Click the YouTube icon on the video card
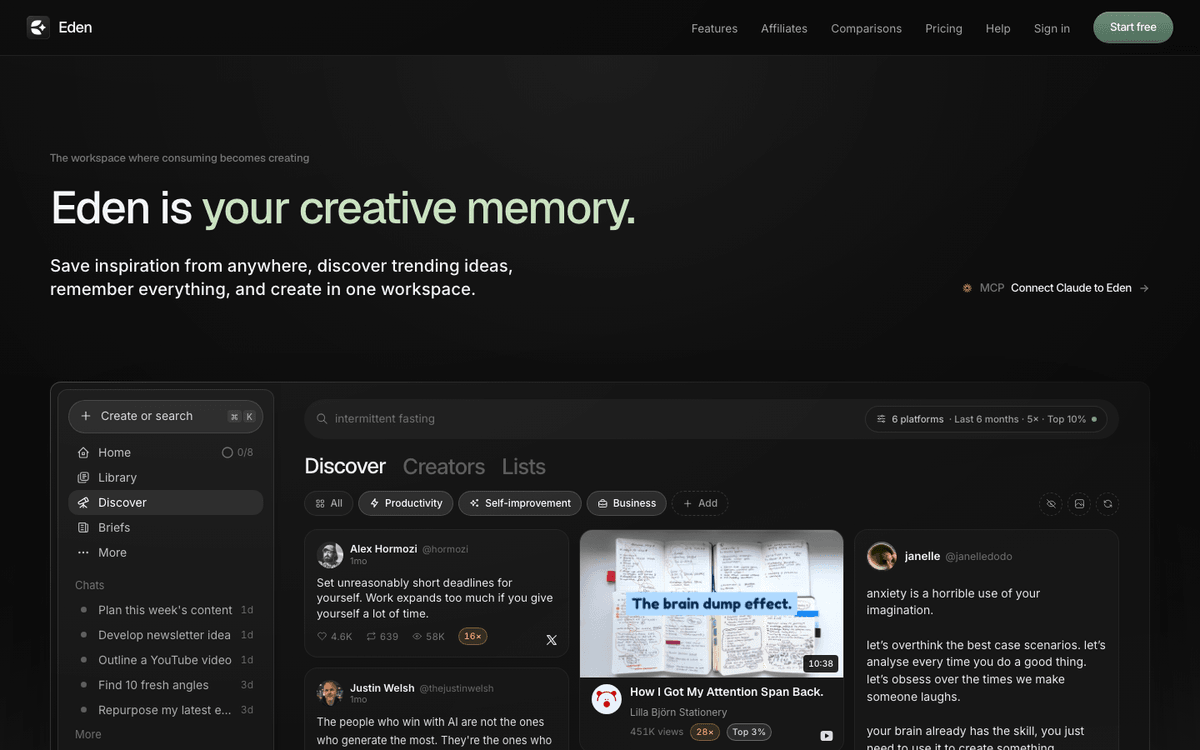The width and height of the screenshot is (1200, 750). point(826,736)
